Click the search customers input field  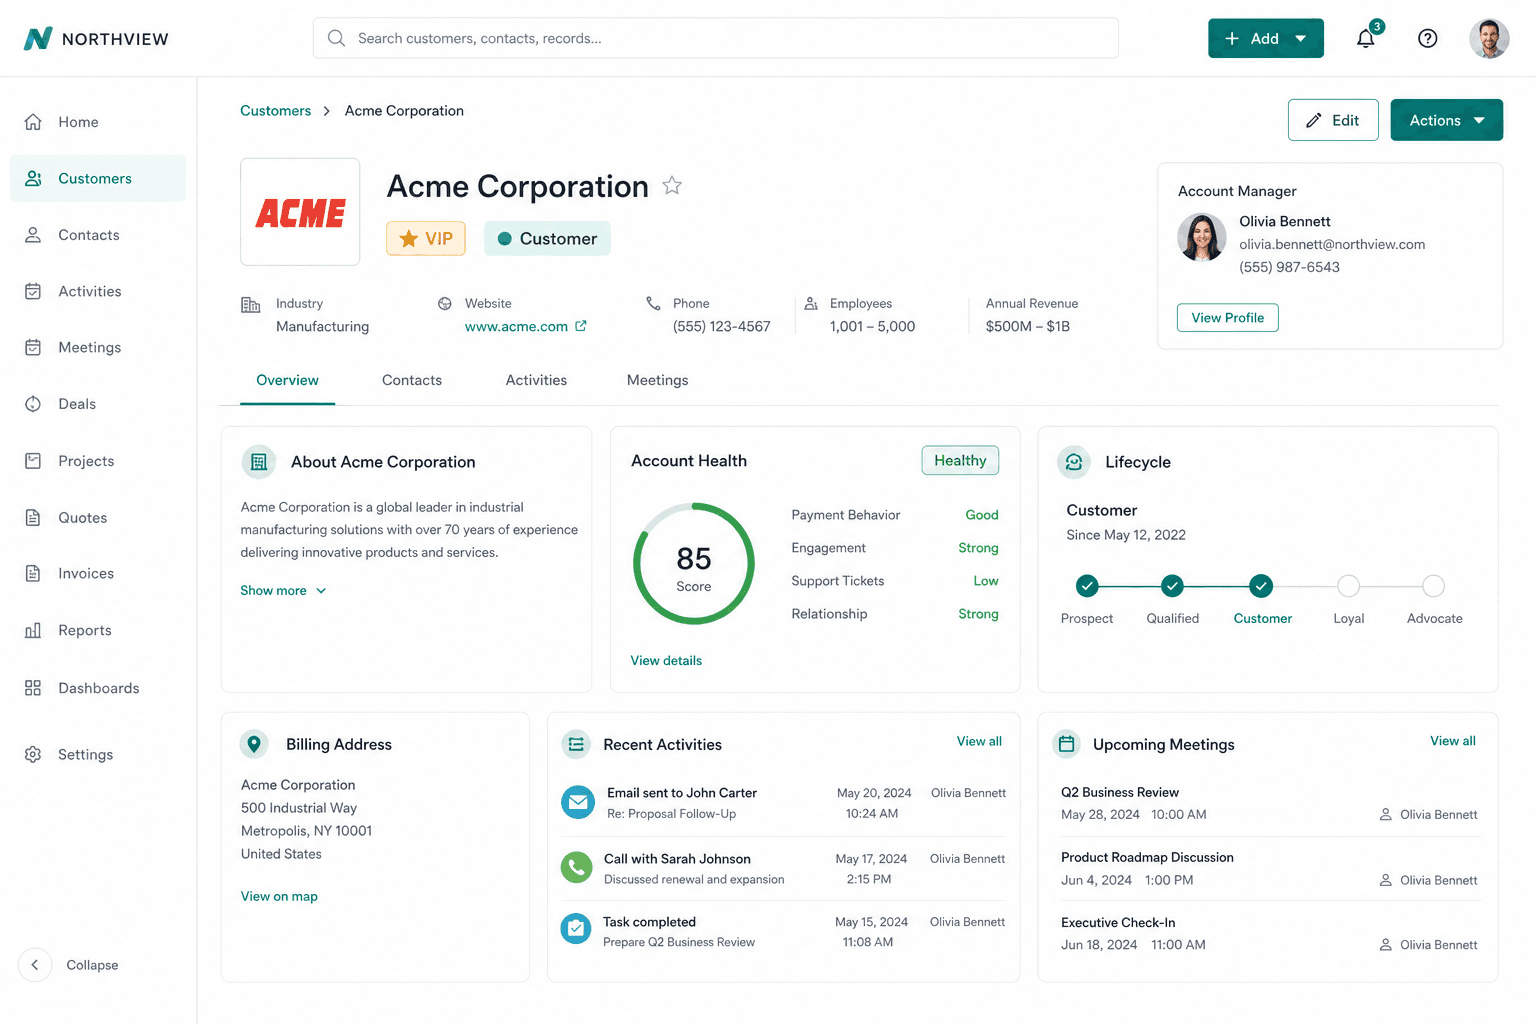click(716, 38)
